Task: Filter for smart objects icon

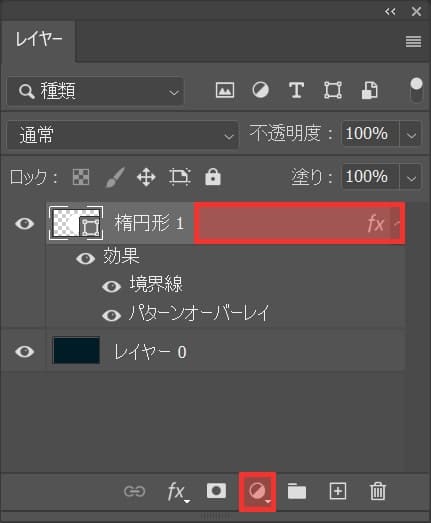Action: [370, 90]
